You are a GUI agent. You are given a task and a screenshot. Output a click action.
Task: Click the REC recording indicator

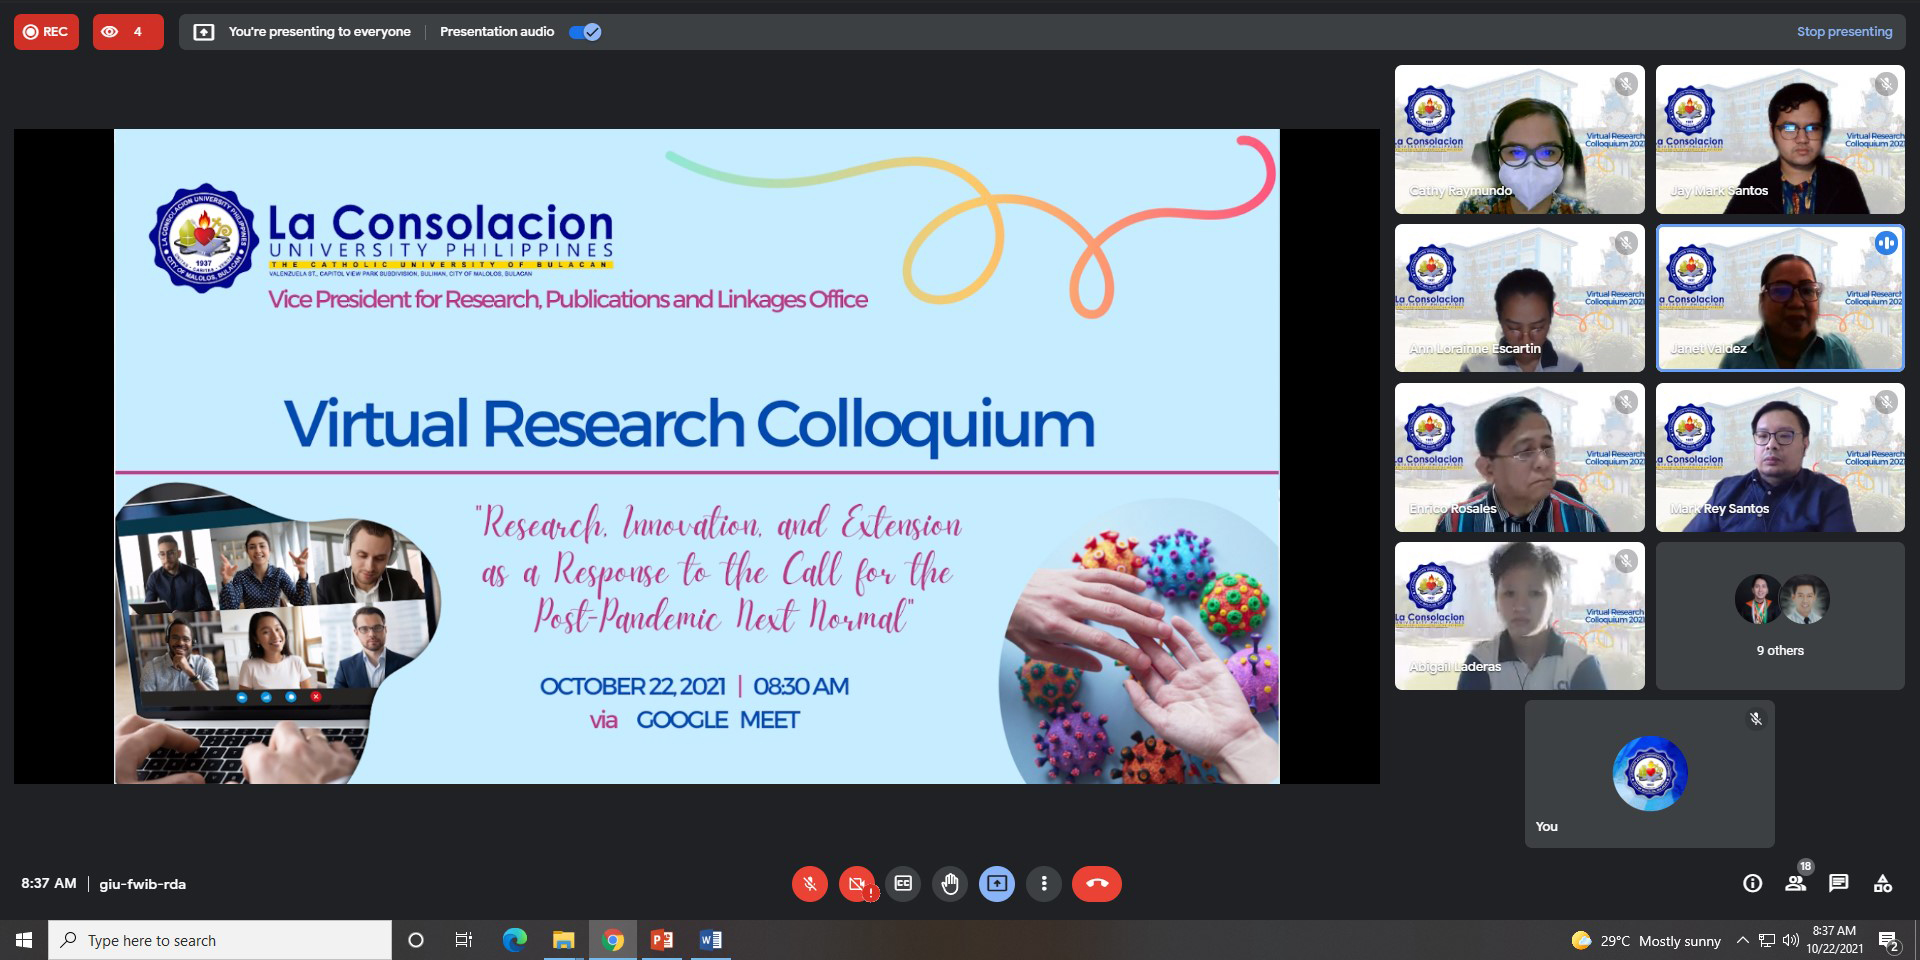tap(46, 32)
